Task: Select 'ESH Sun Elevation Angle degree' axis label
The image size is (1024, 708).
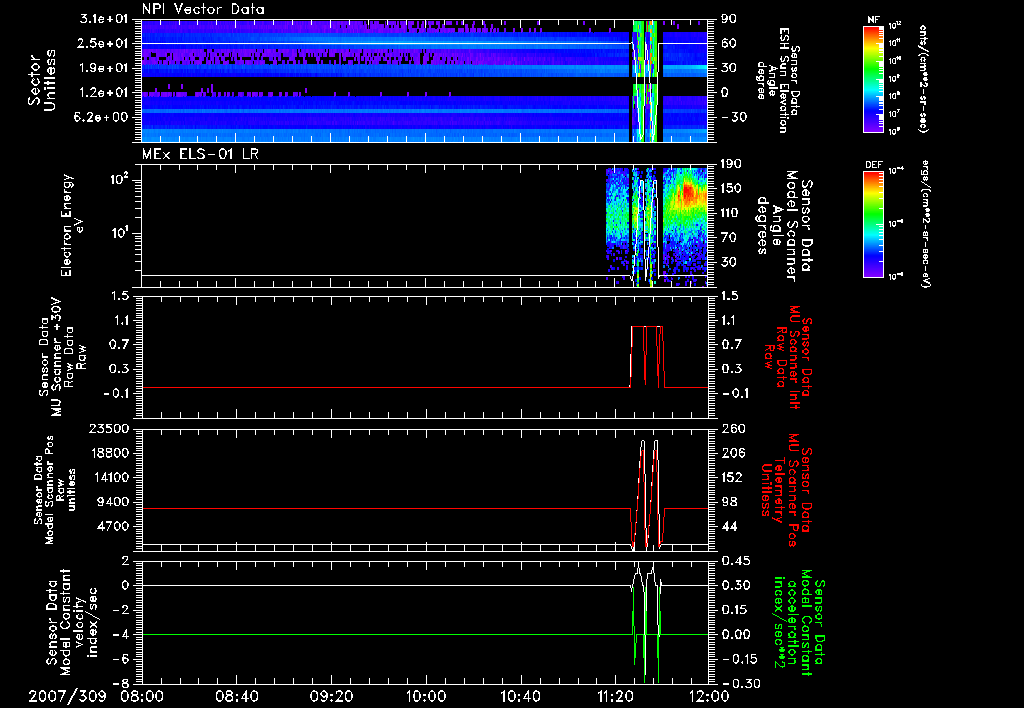Action: [x=776, y=80]
